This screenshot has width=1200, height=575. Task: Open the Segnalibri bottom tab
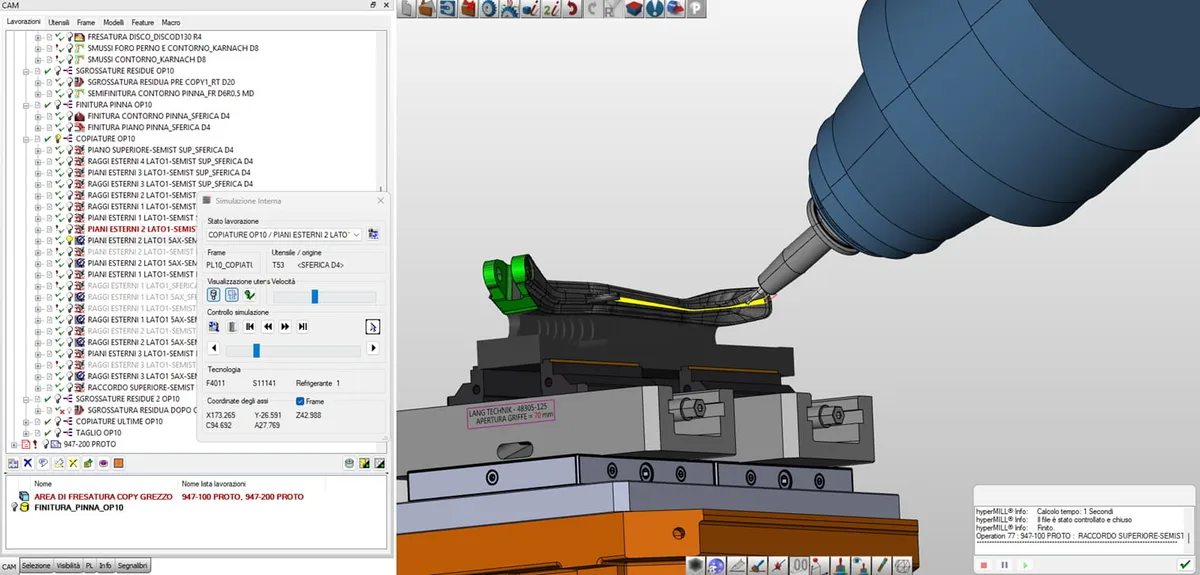(133, 566)
